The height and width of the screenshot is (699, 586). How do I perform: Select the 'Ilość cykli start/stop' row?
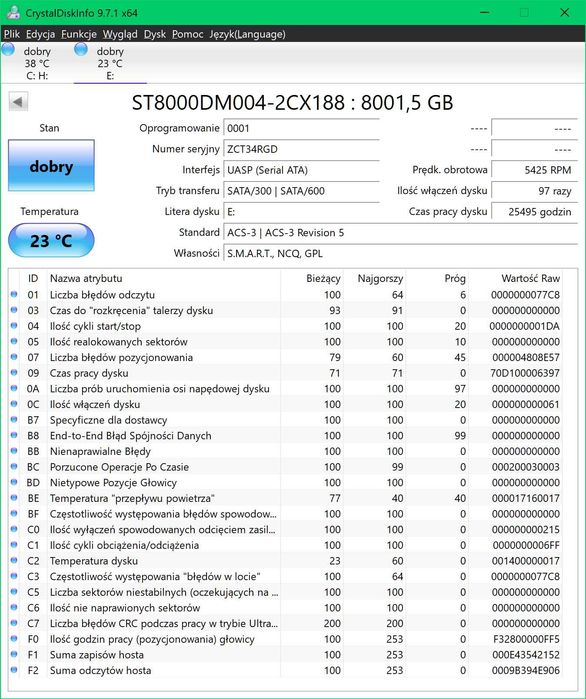coord(285,326)
